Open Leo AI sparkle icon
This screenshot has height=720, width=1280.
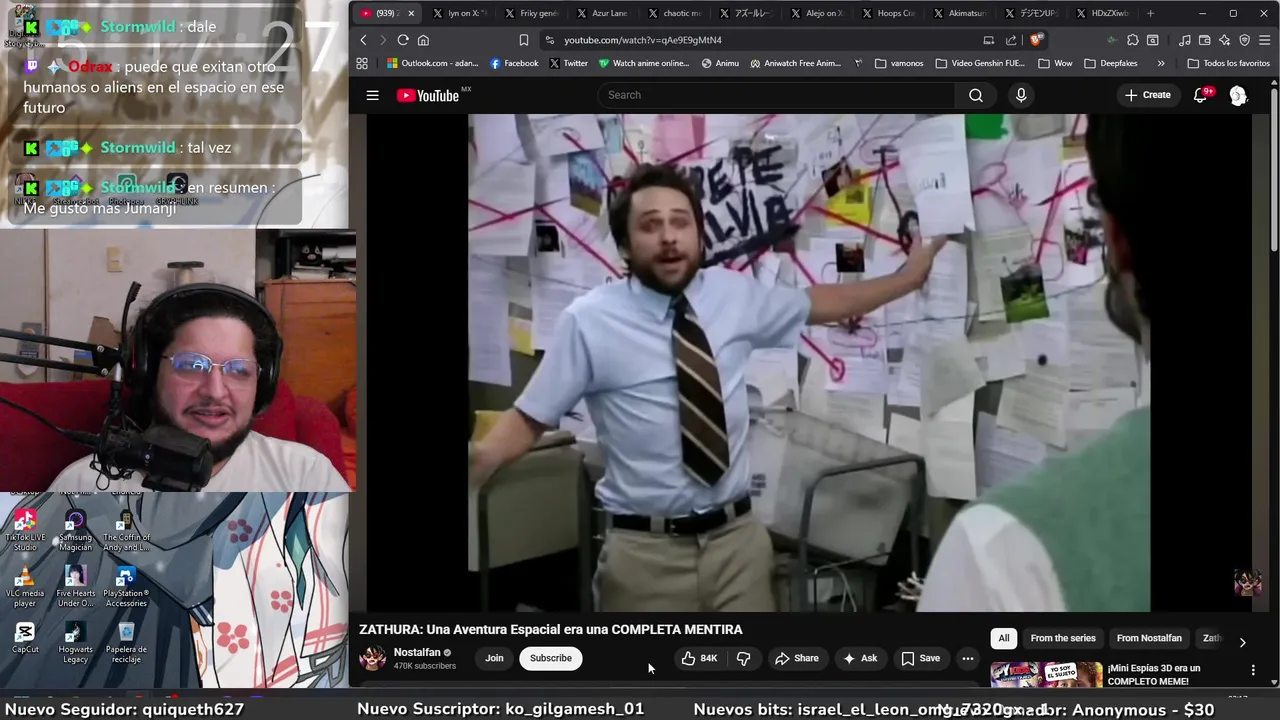1225,40
